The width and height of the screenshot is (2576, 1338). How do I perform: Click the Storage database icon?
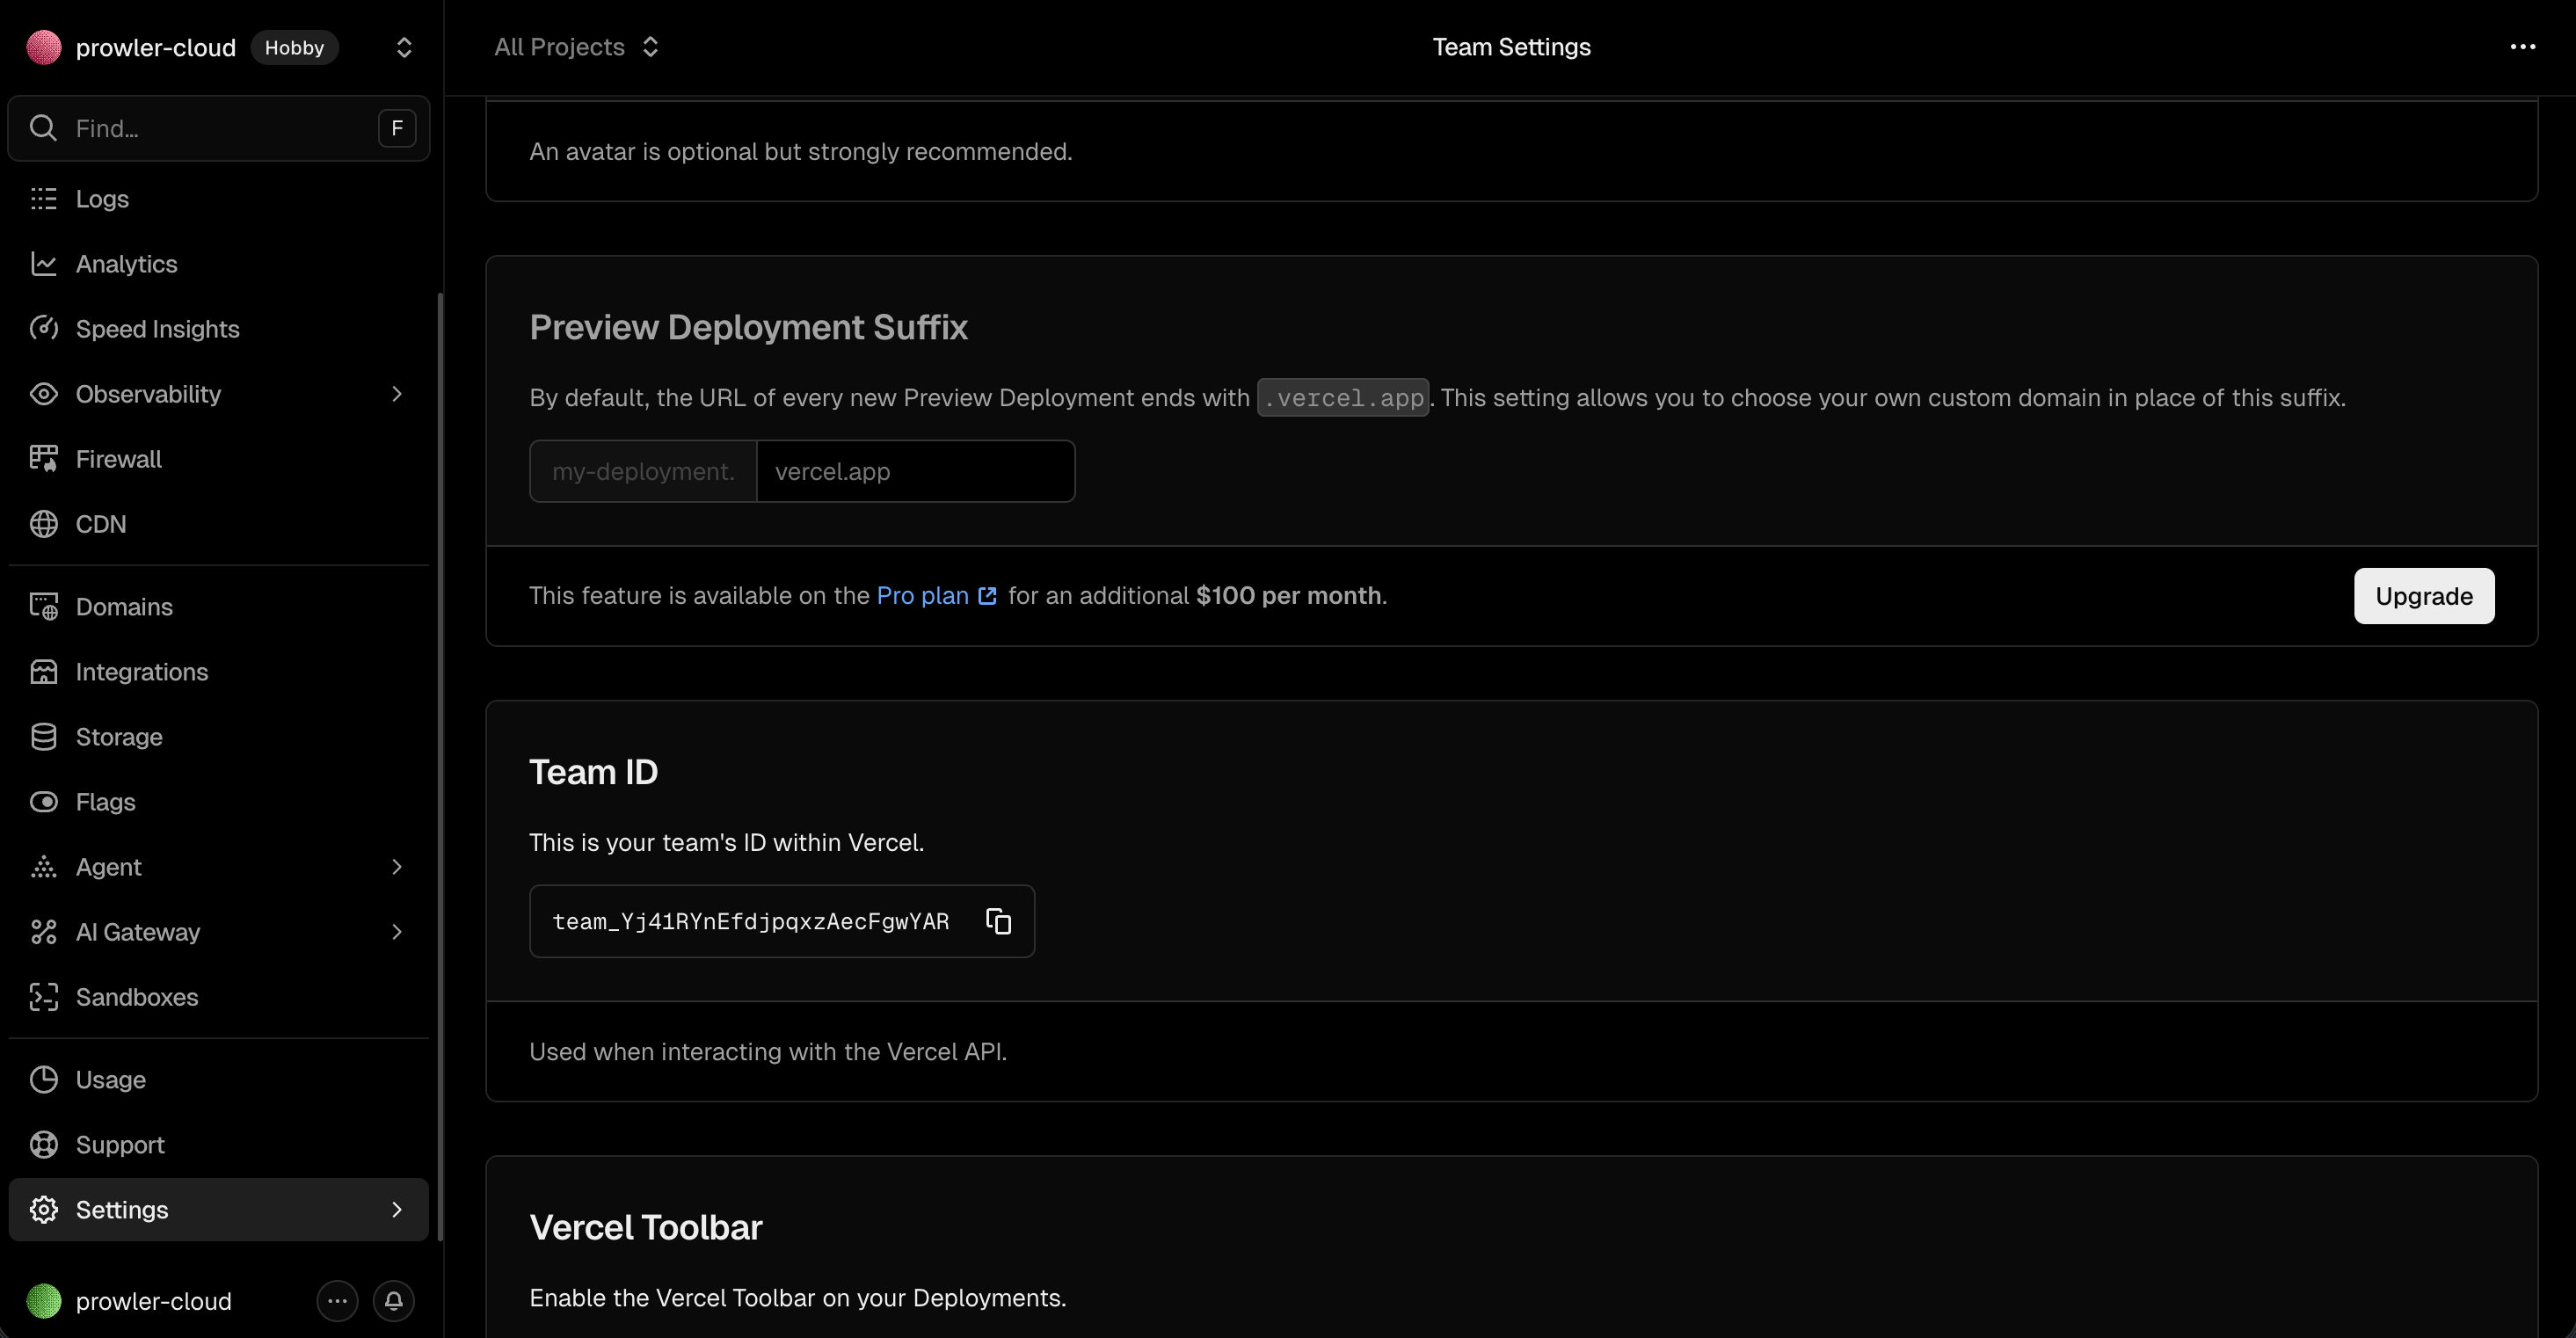click(44, 737)
